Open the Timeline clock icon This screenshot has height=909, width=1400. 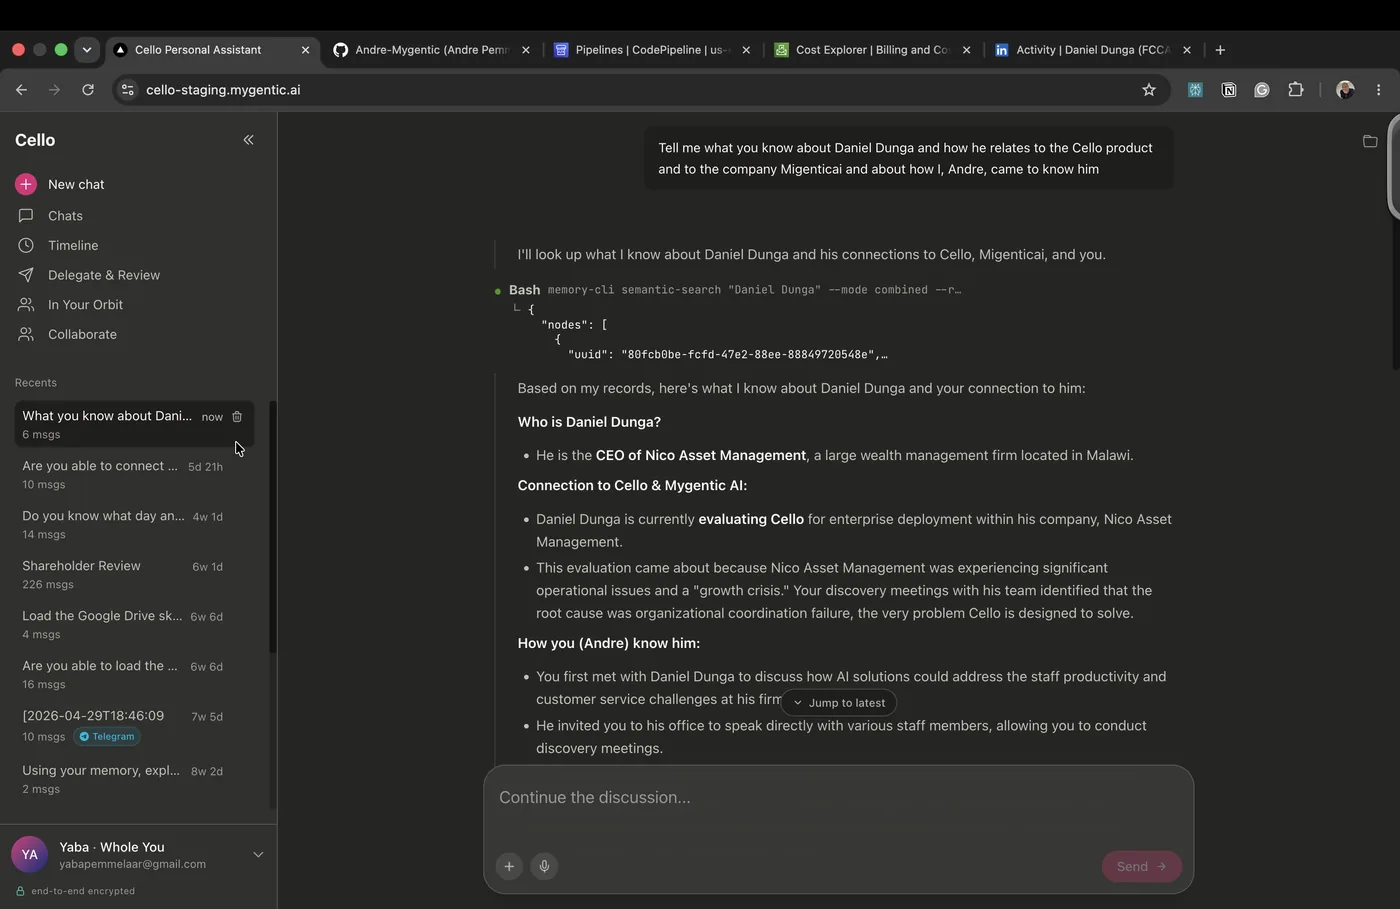pyautogui.click(x=26, y=245)
